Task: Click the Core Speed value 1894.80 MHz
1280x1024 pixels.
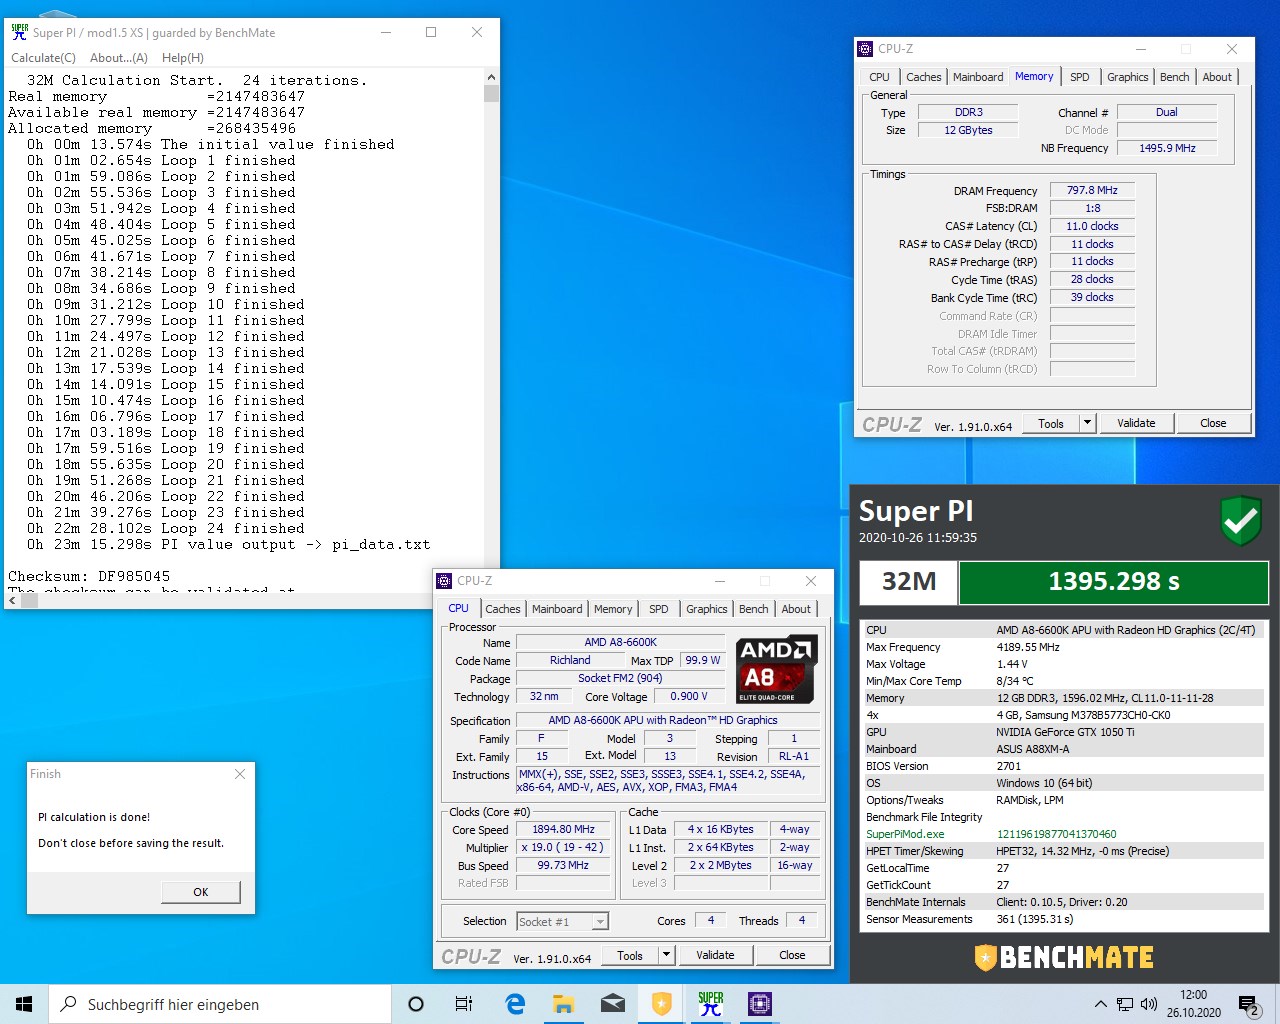Action: coord(564,829)
